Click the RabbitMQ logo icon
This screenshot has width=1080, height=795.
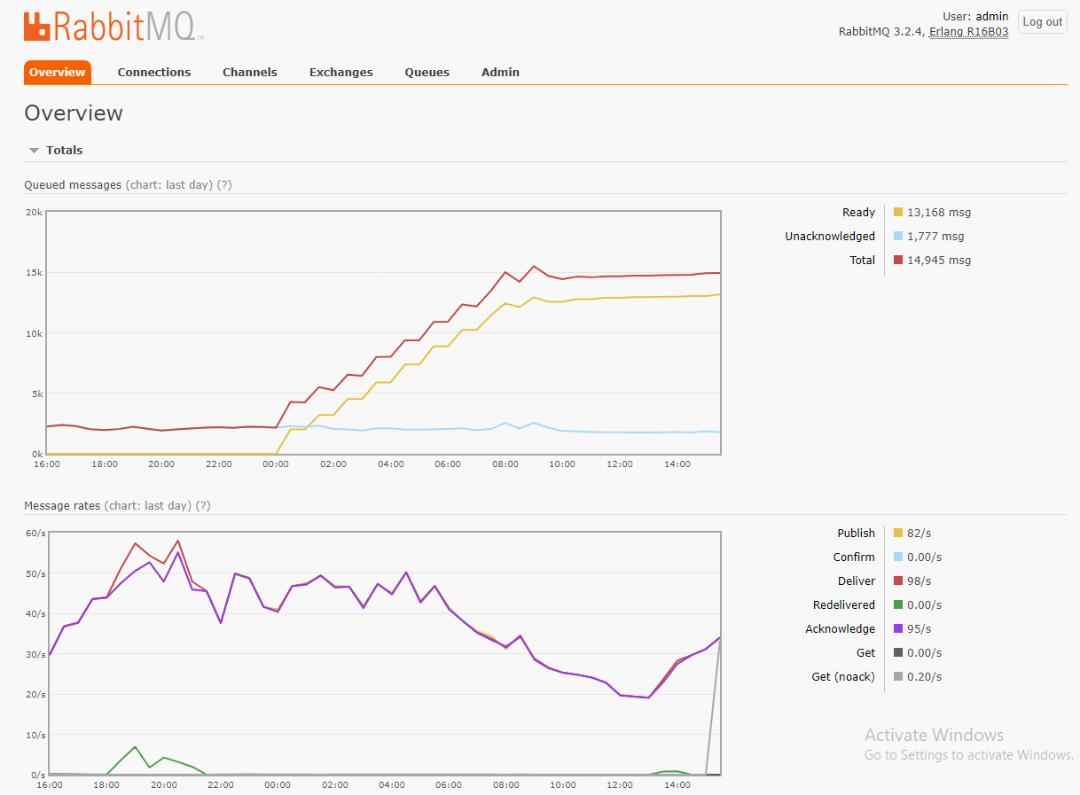(37, 26)
